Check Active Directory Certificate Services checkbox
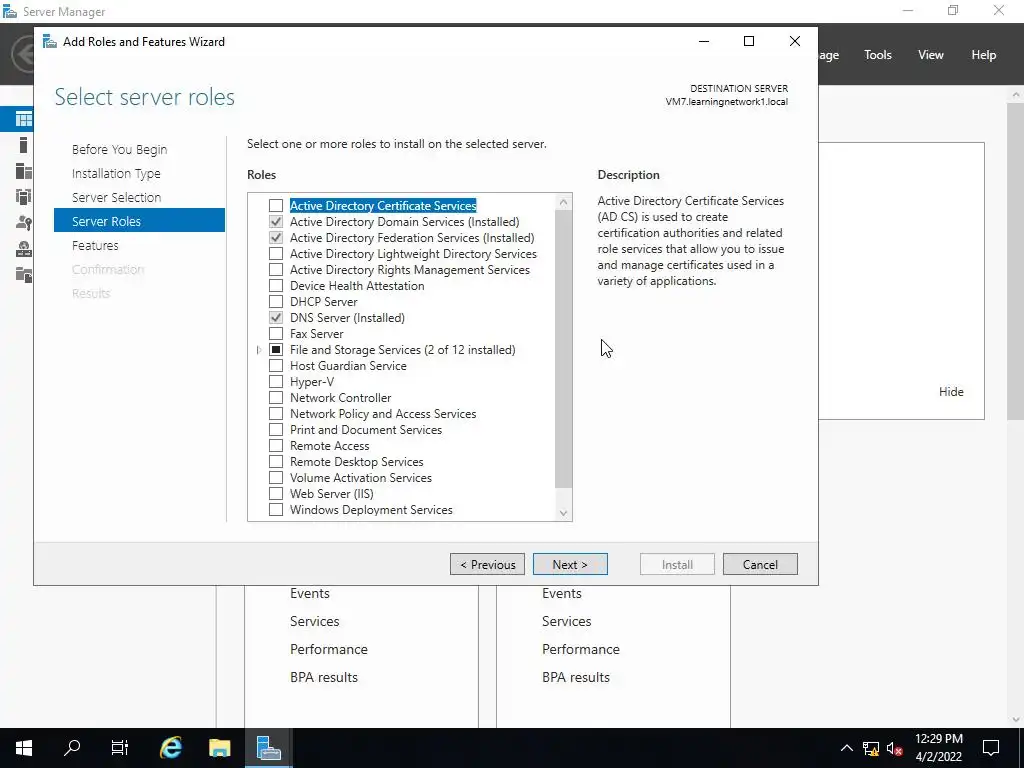The width and height of the screenshot is (1024, 768). click(276, 206)
